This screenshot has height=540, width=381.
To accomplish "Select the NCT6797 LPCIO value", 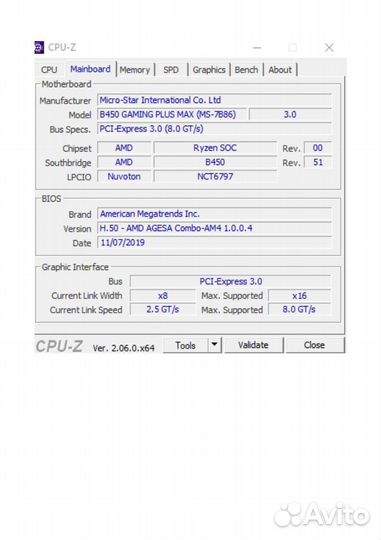I will (x=215, y=177).
